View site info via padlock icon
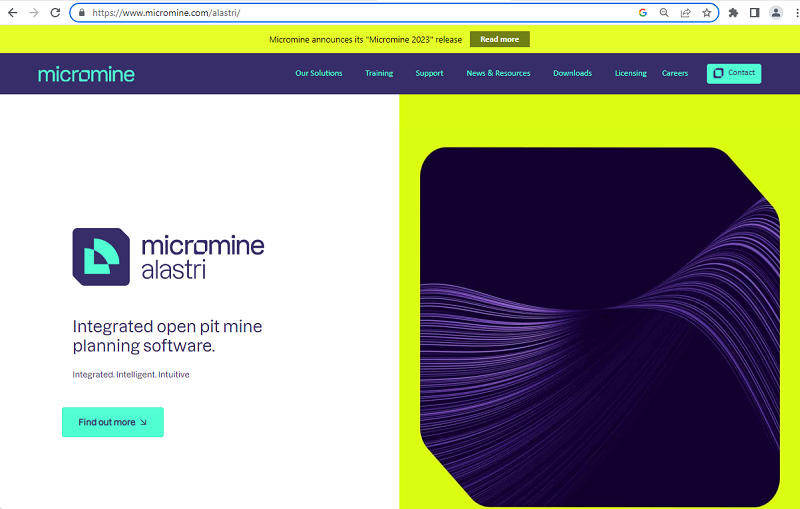This screenshot has height=509, width=800. [82, 13]
